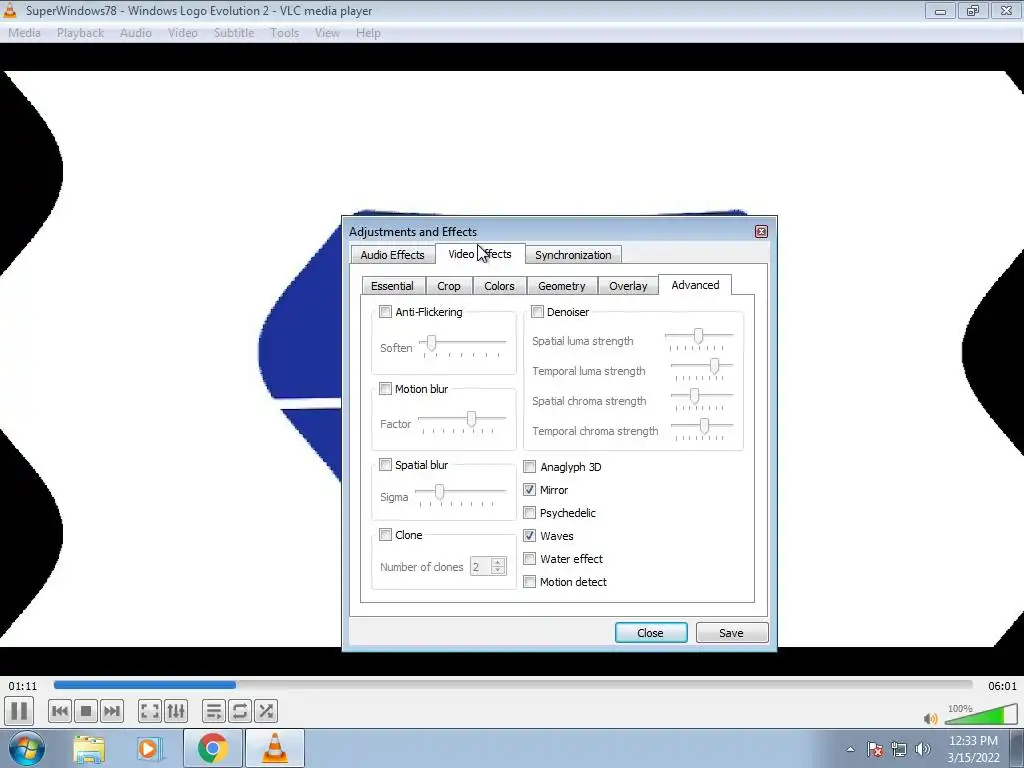Image resolution: width=1024 pixels, height=768 pixels.
Task: Open extended settings equalizer icon
Action: [176, 711]
